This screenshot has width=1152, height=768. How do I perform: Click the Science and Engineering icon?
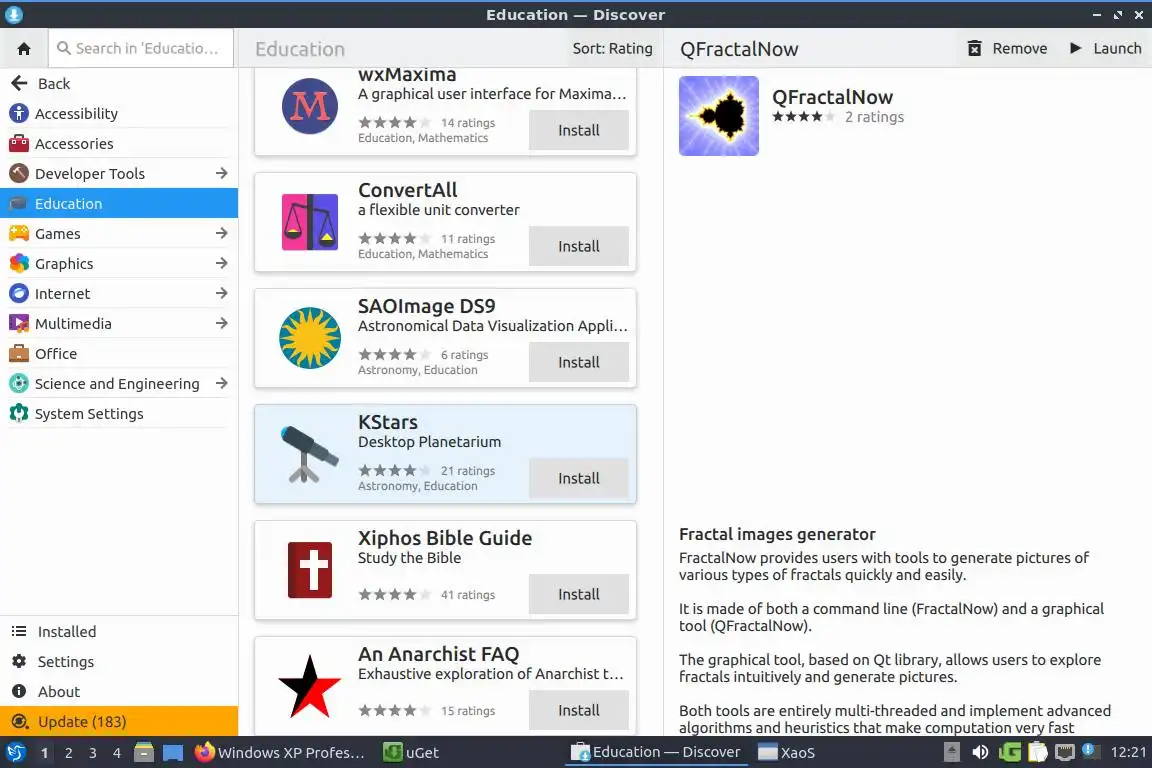18,384
